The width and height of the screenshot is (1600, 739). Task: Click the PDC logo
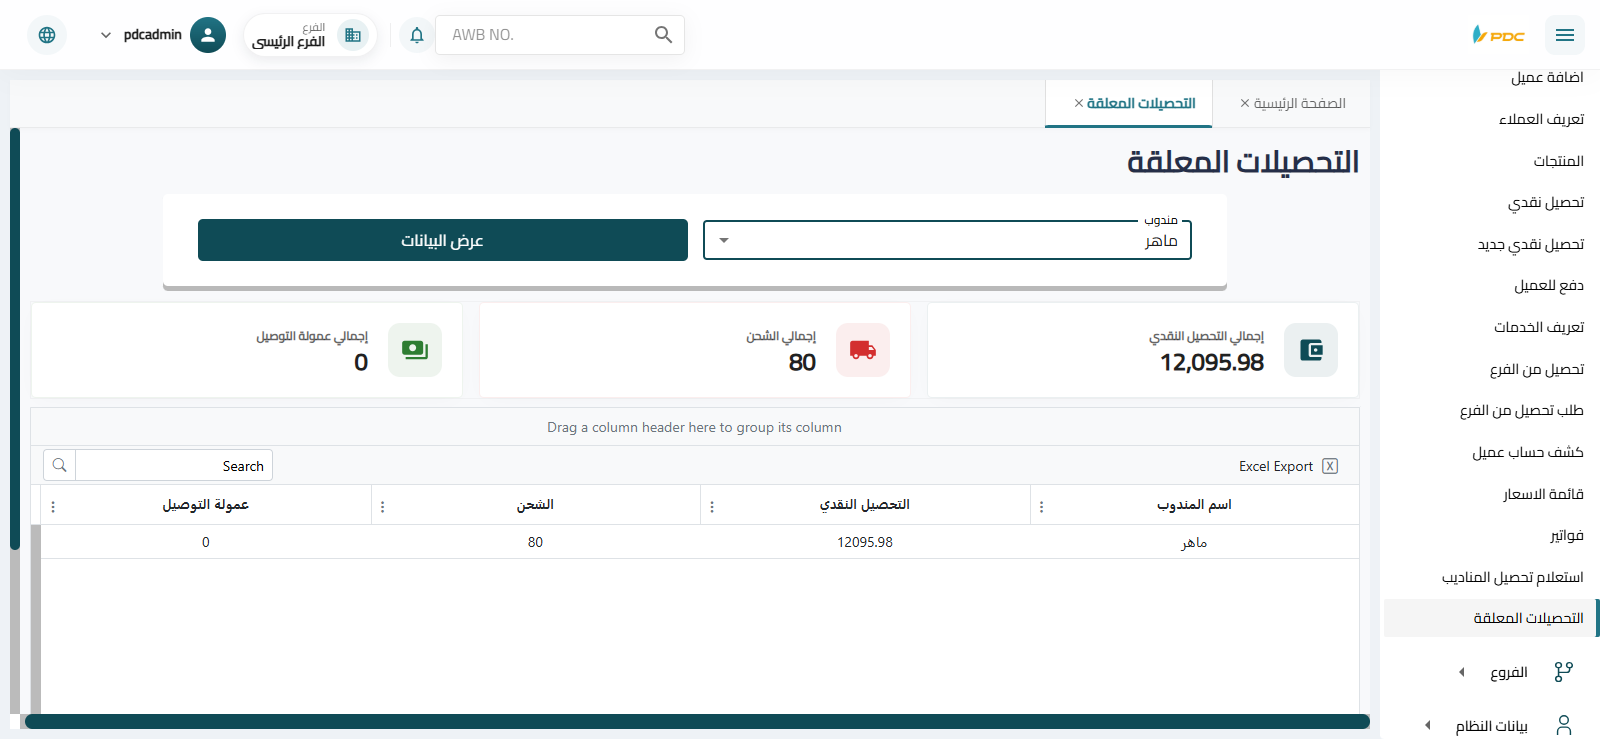[x=1498, y=35]
